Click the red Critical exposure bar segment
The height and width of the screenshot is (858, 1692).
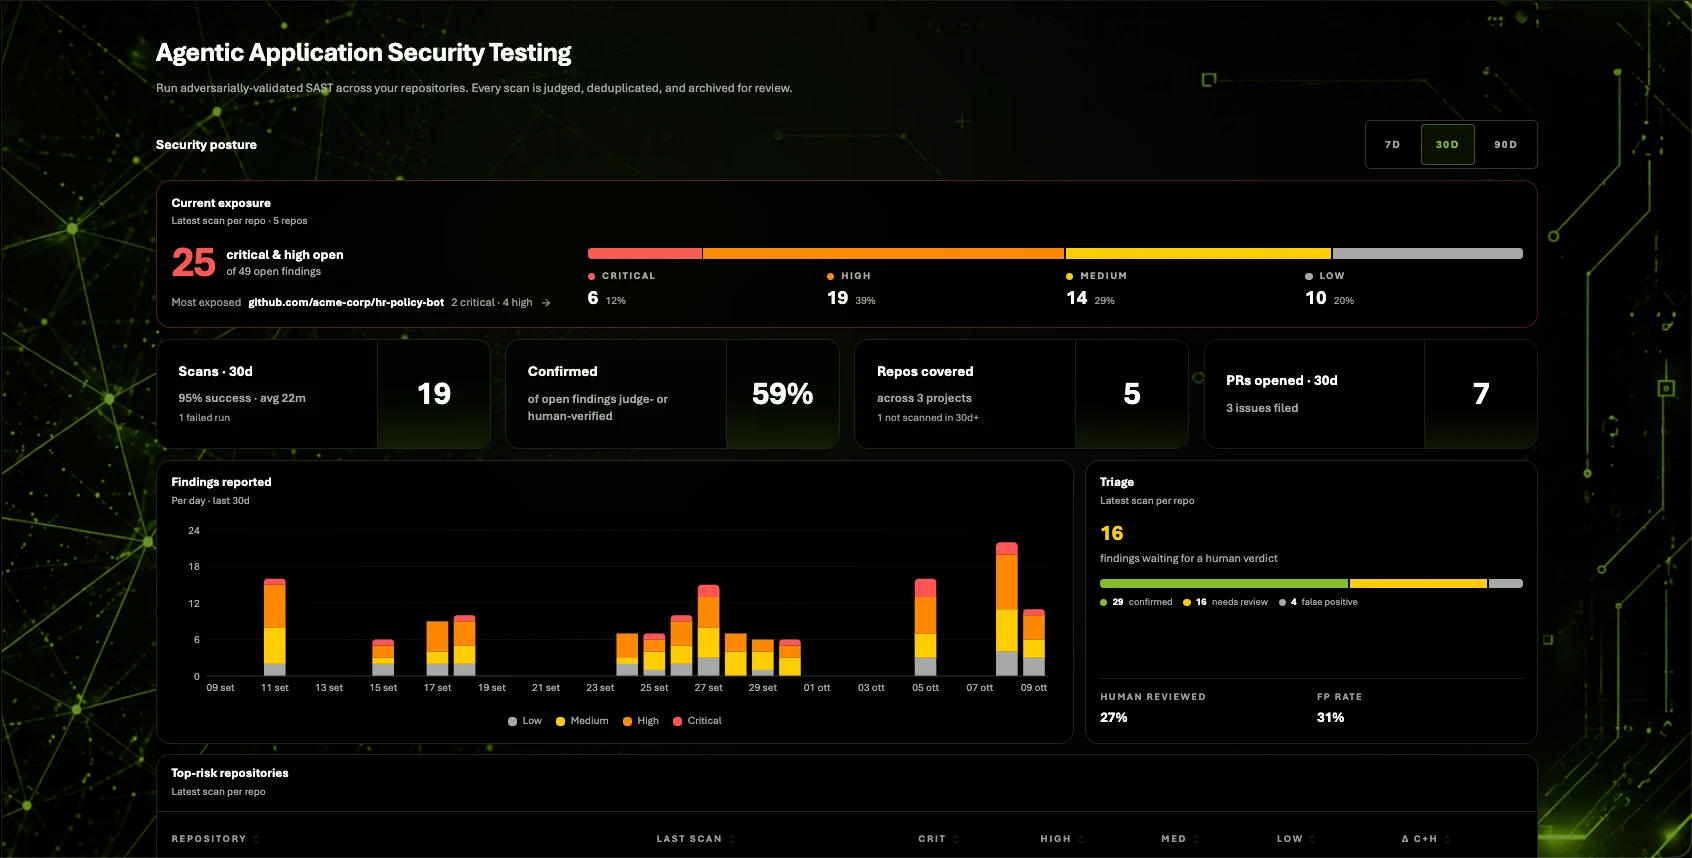coord(645,254)
